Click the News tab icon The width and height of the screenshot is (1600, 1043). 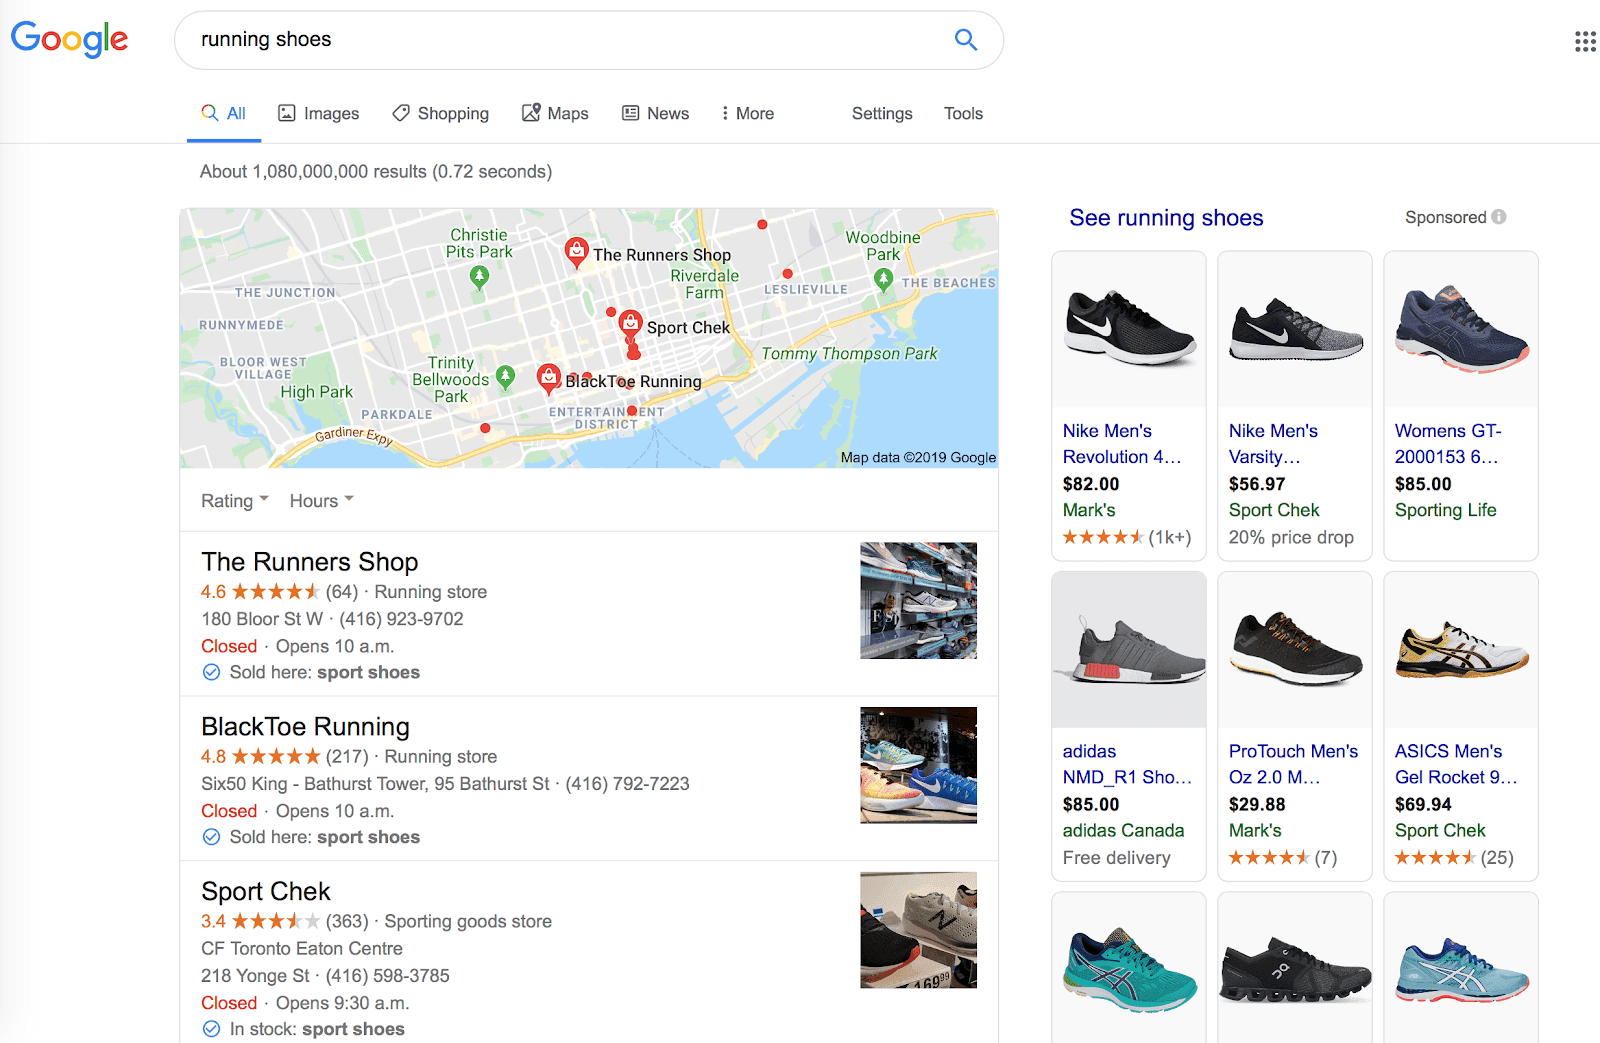point(631,113)
